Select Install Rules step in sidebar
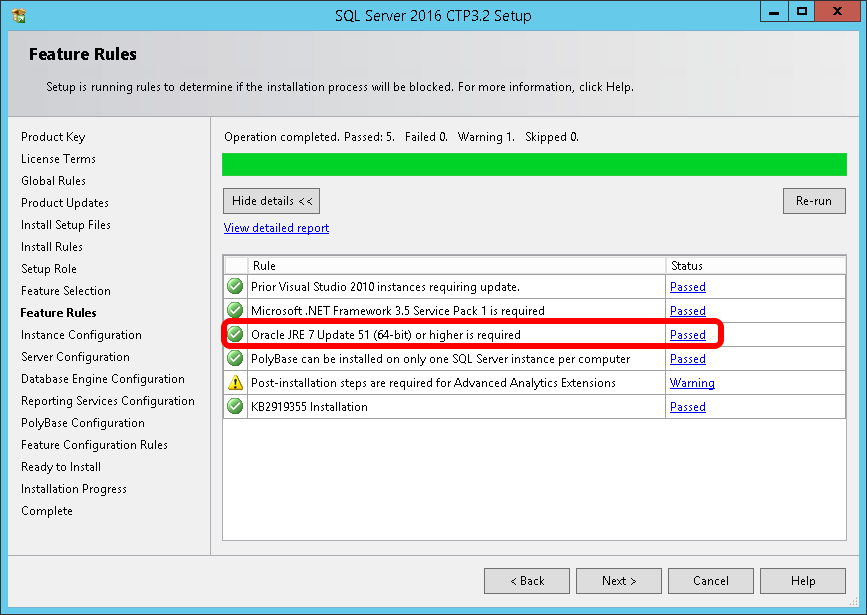 pos(51,247)
